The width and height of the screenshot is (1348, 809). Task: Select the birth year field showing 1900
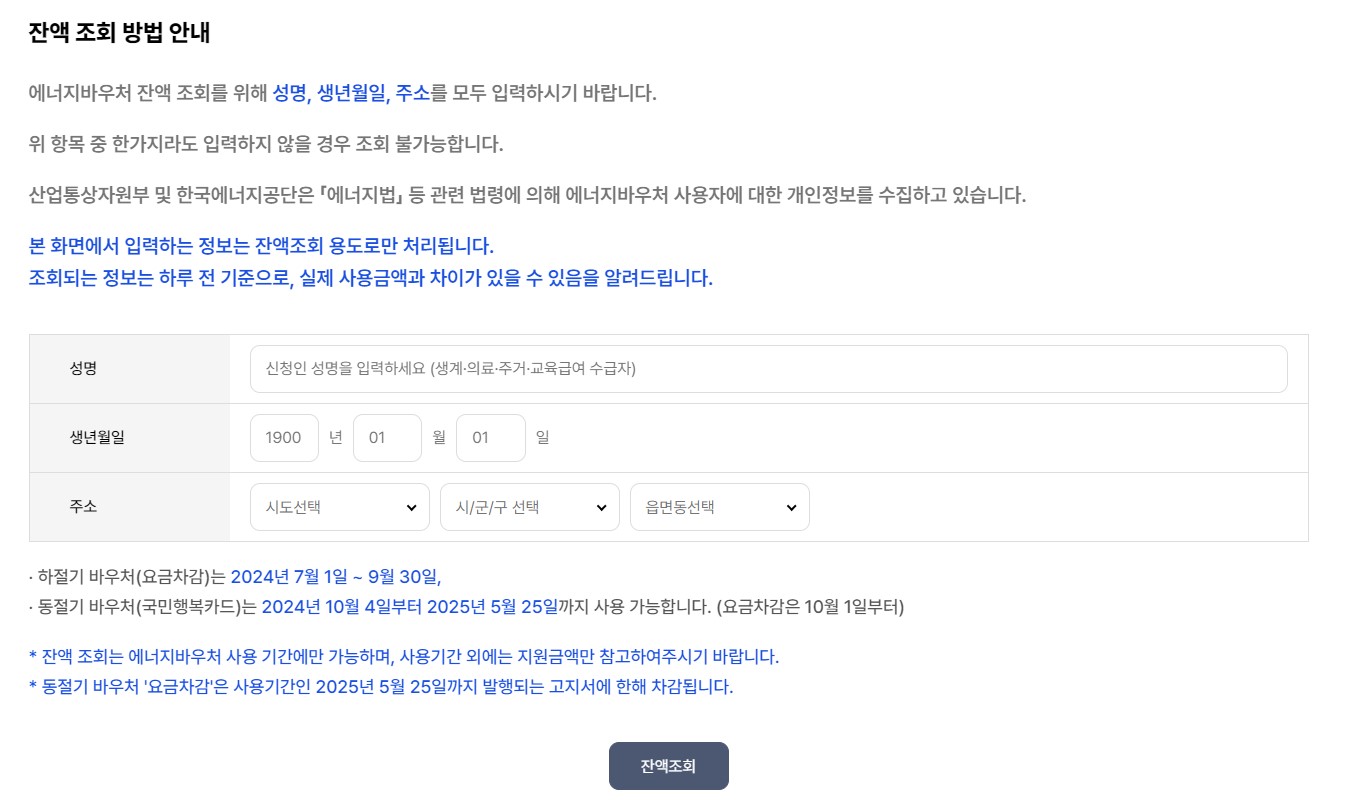tap(283, 437)
